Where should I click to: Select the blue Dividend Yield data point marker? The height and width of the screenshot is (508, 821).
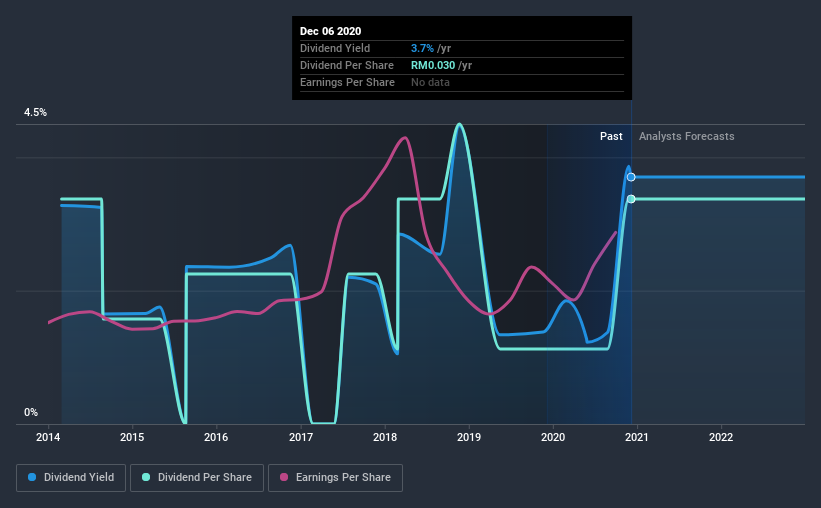(x=631, y=177)
